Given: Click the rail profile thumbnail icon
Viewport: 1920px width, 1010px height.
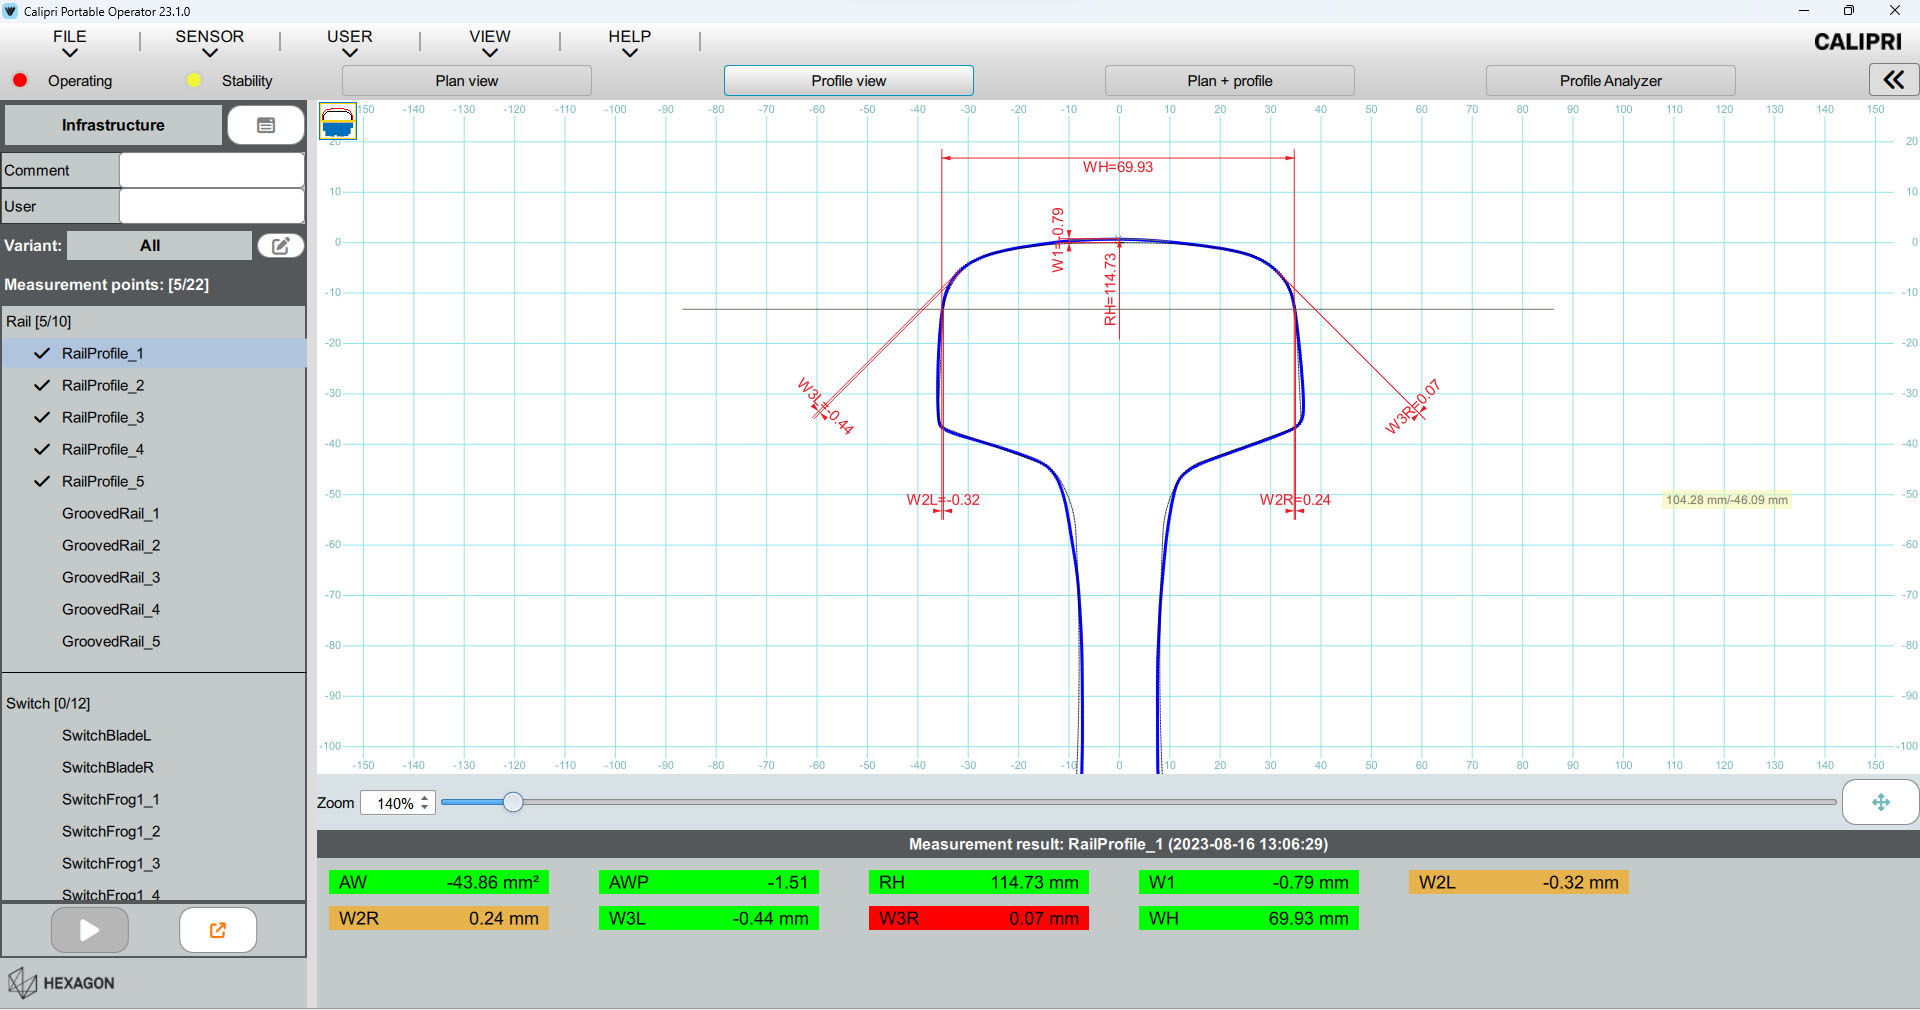Looking at the screenshot, I should [x=338, y=121].
